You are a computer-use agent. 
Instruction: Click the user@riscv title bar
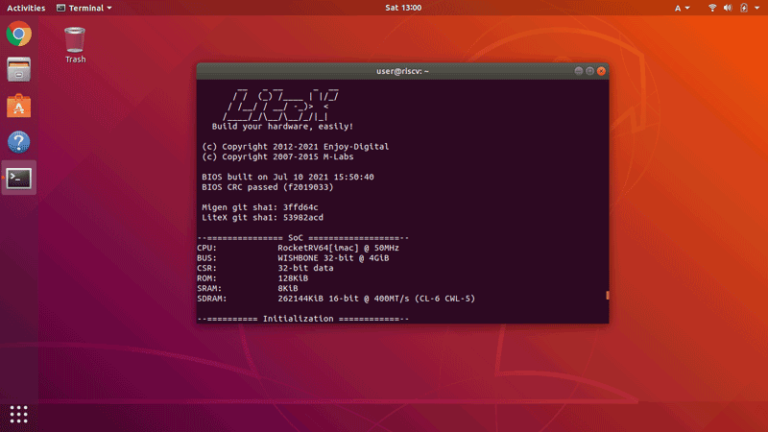coord(400,71)
